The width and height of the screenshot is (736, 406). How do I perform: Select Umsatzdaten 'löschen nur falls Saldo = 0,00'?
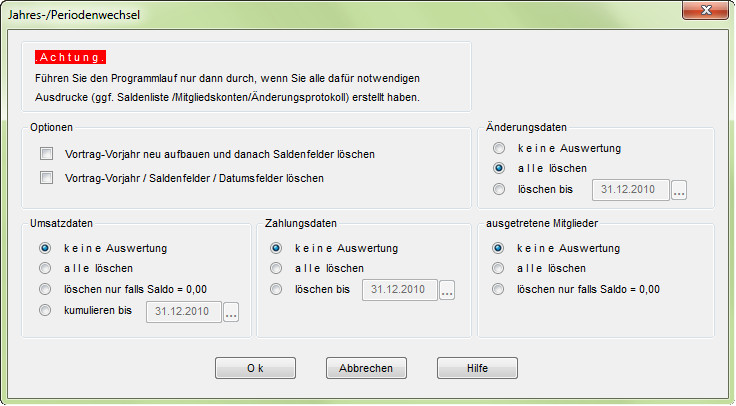coord(45,290)
